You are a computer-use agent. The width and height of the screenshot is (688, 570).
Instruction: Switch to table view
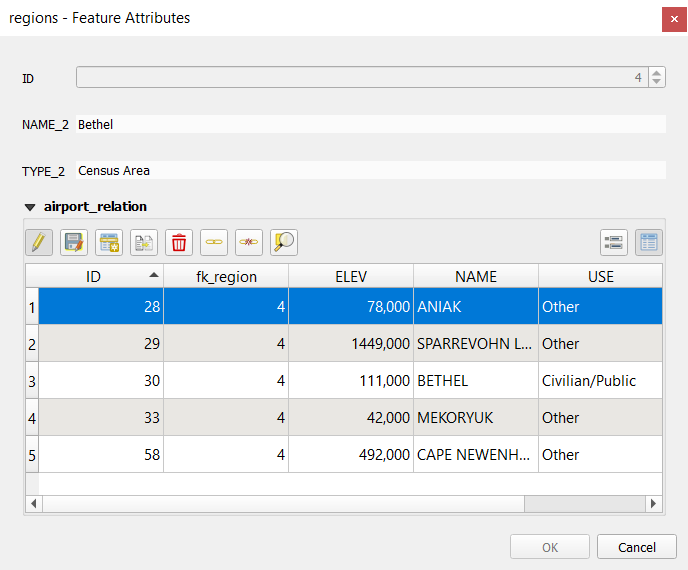(648, 242)
